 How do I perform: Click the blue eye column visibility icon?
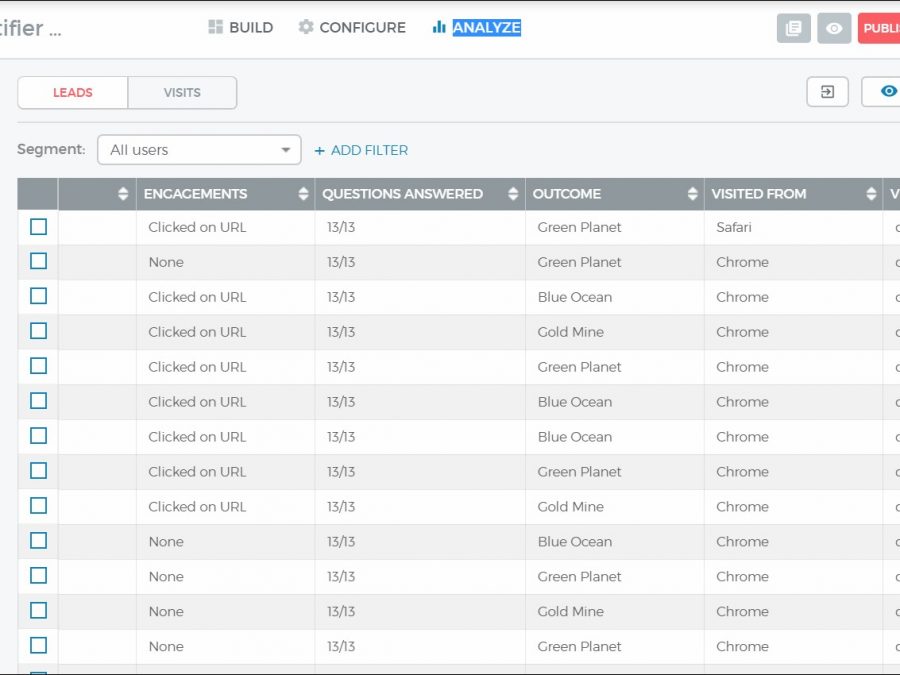(x=887, y=92)
